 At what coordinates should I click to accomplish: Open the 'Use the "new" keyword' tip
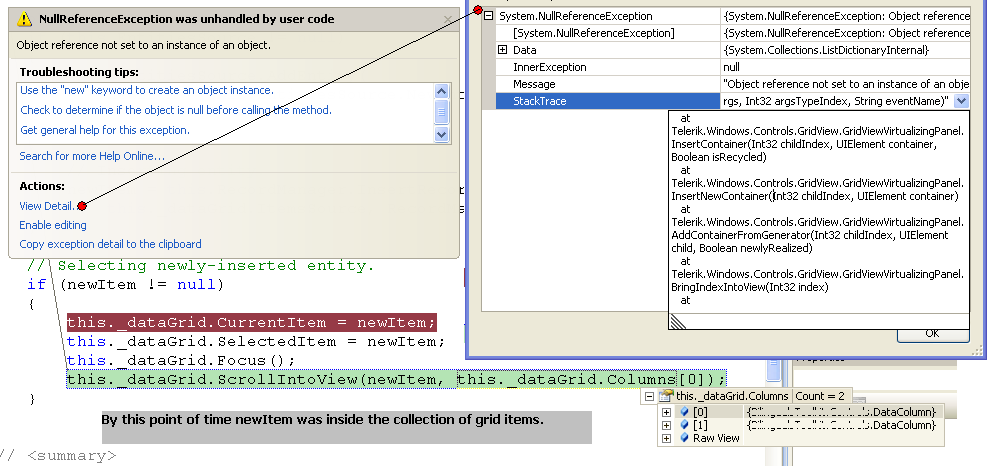click(147, 91)
